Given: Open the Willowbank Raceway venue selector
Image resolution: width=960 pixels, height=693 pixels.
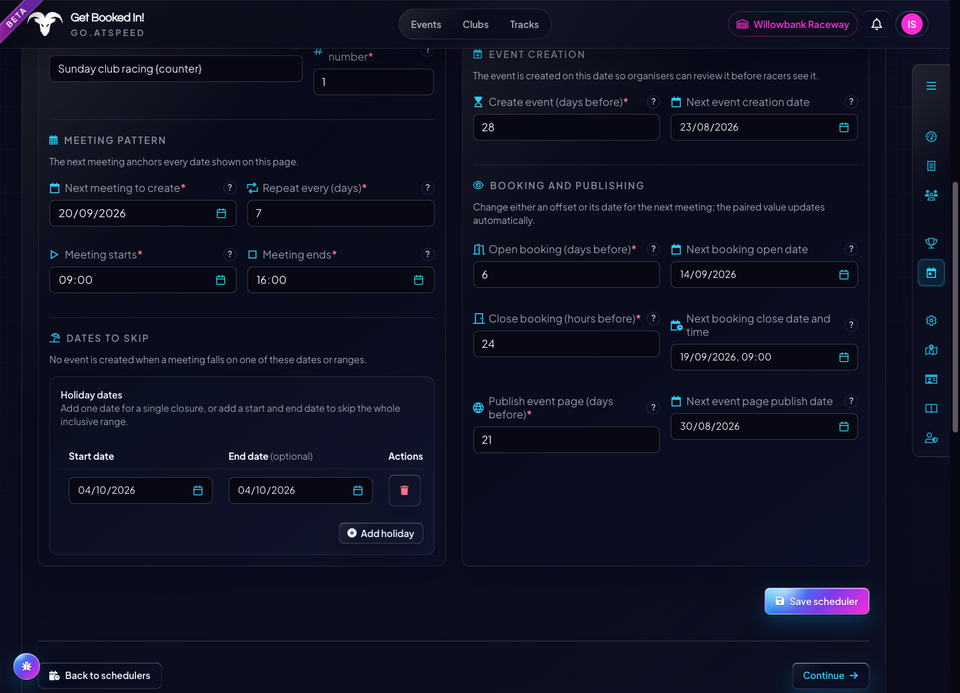Looking at the screenshot, I should 792,24.
